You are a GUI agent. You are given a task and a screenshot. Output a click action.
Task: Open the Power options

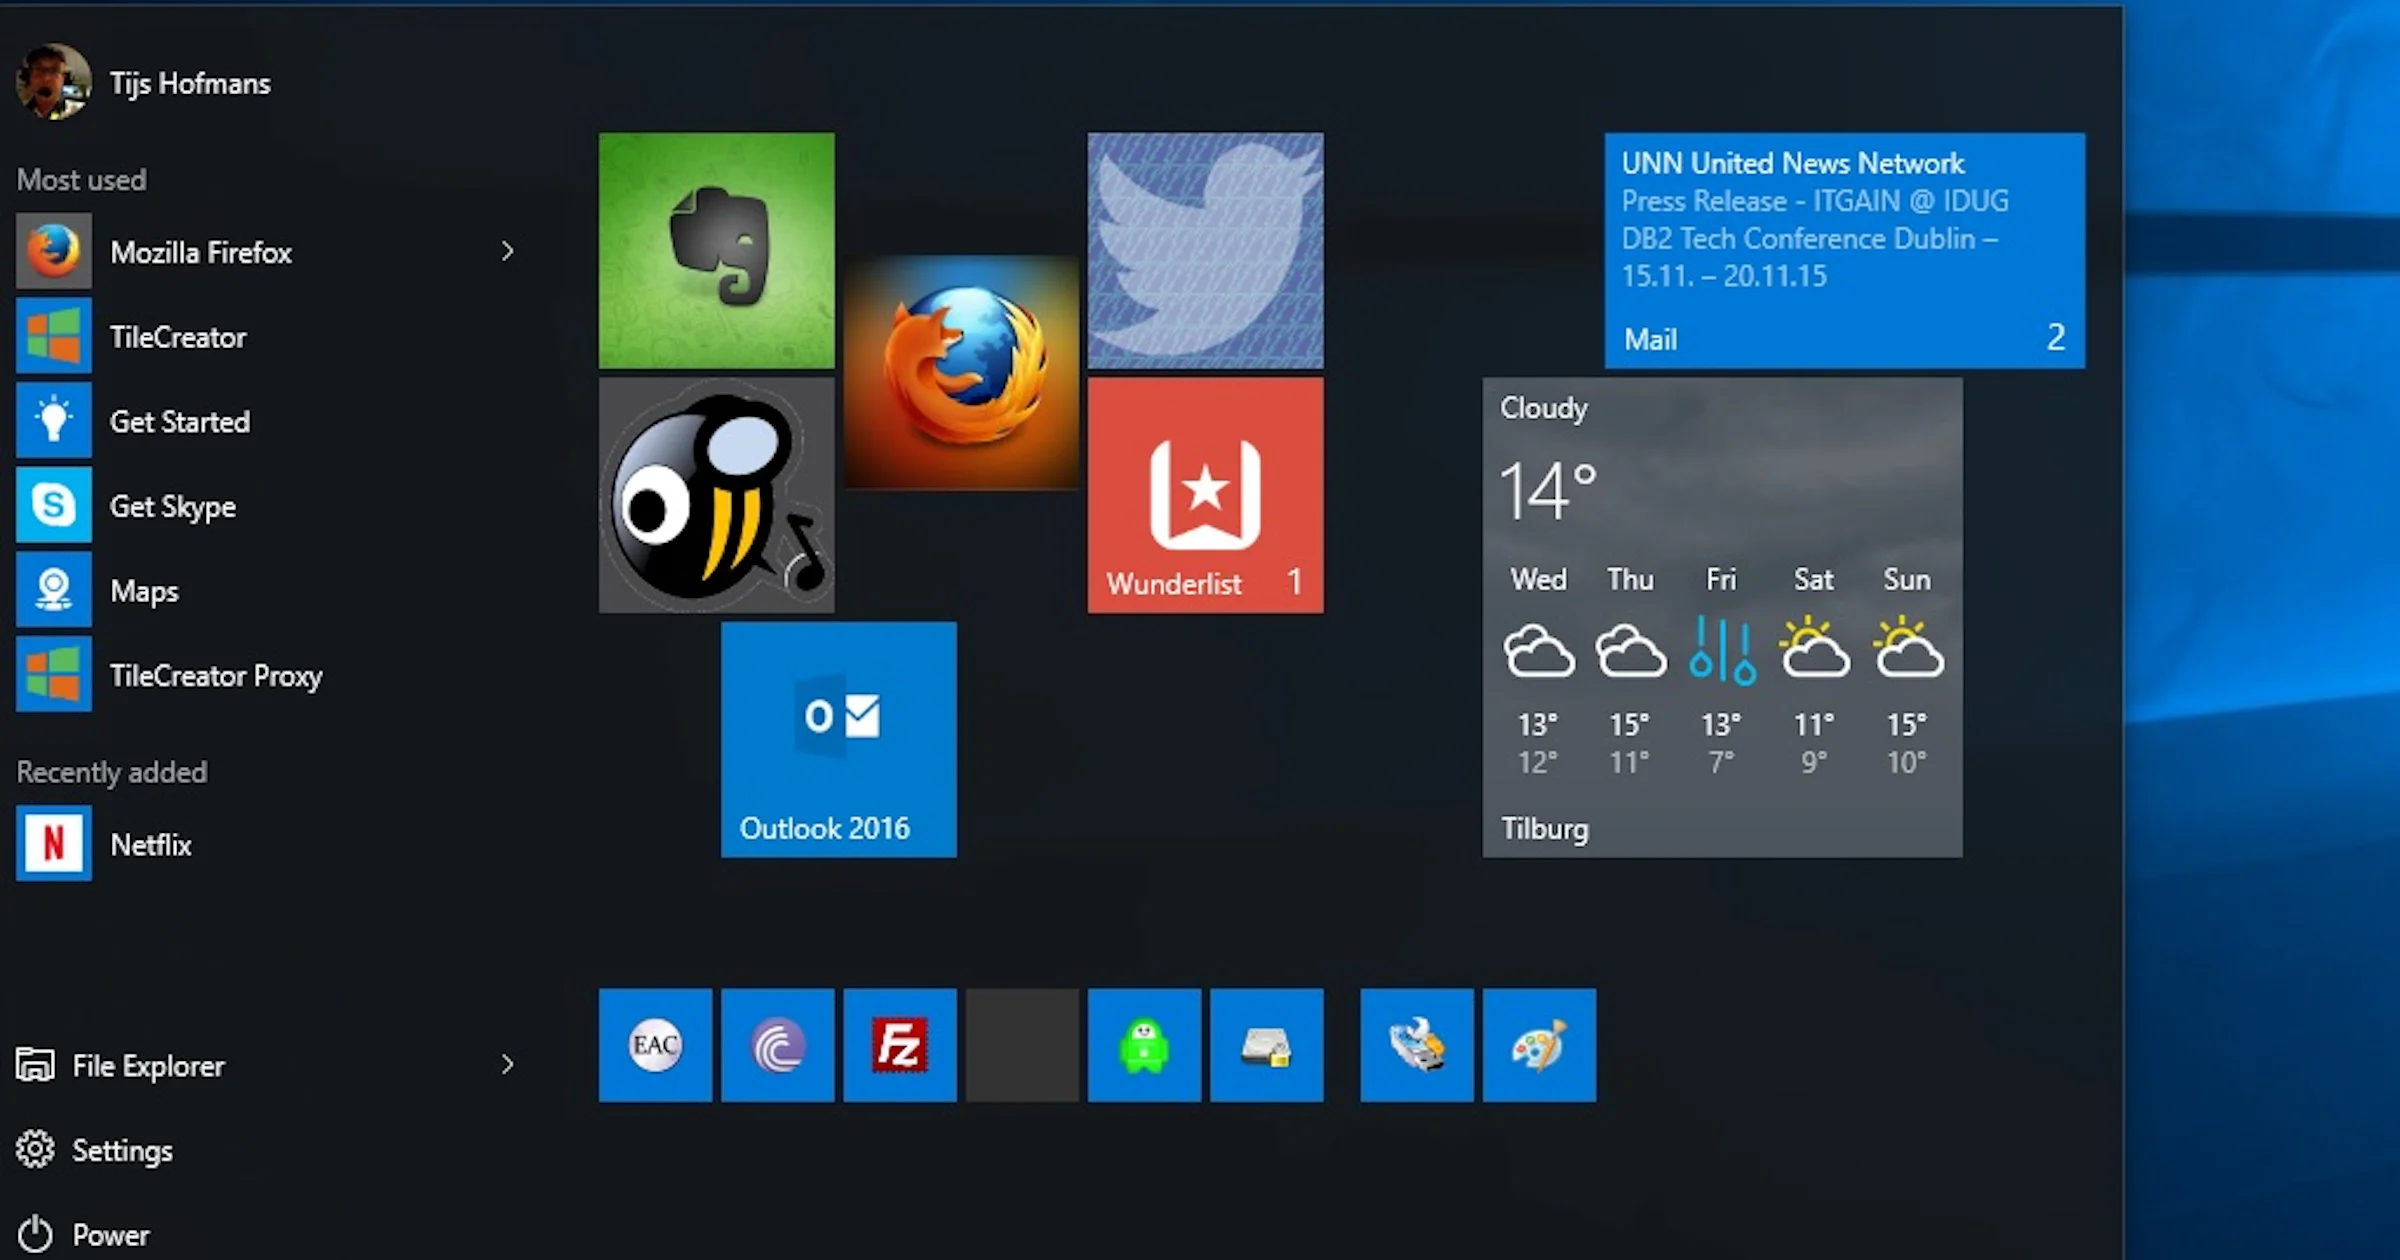tap(83, 1235)
